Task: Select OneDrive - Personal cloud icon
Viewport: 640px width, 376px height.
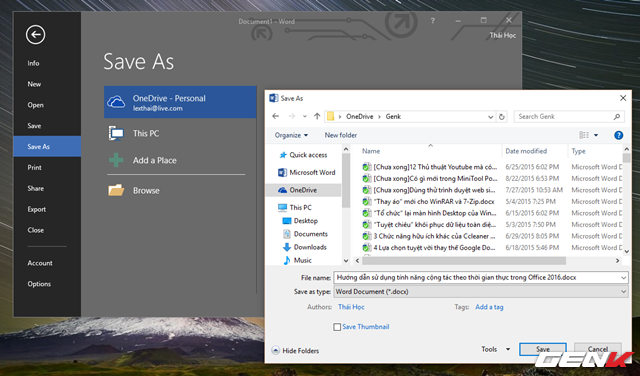Action: pyautogui.click(x=116, y=102)
